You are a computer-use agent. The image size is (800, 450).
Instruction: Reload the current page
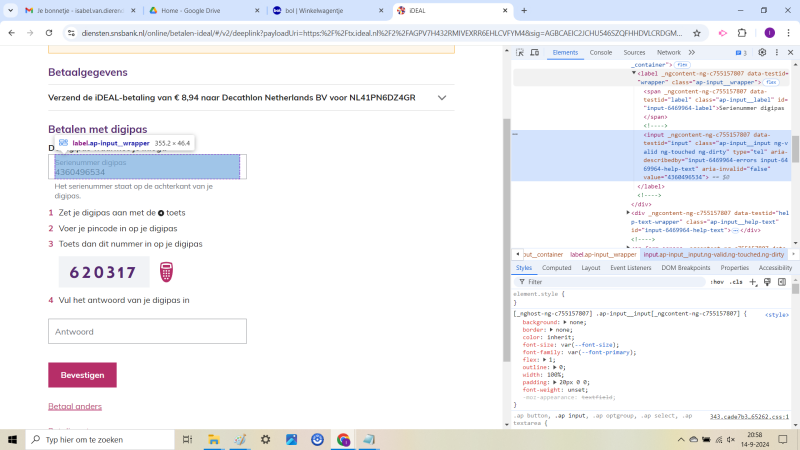click(x=49, y=33)
